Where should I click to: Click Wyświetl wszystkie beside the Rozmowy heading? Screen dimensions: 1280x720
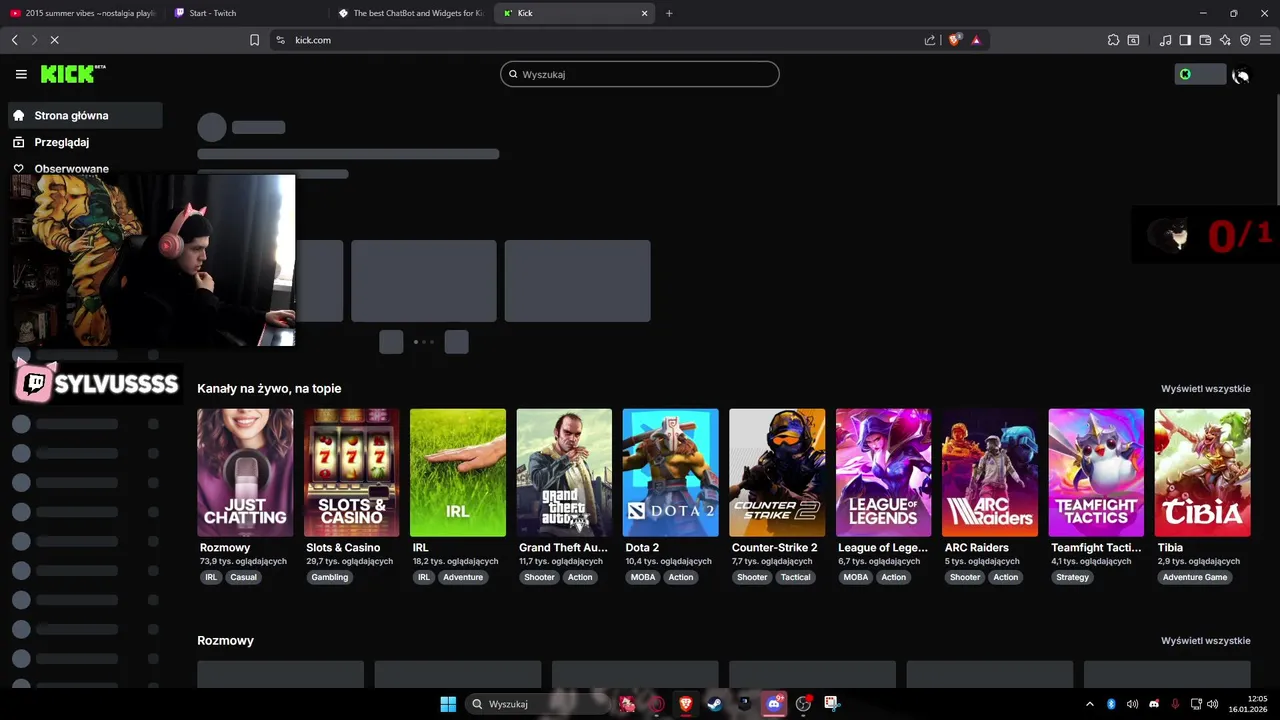coord(1205,640)
